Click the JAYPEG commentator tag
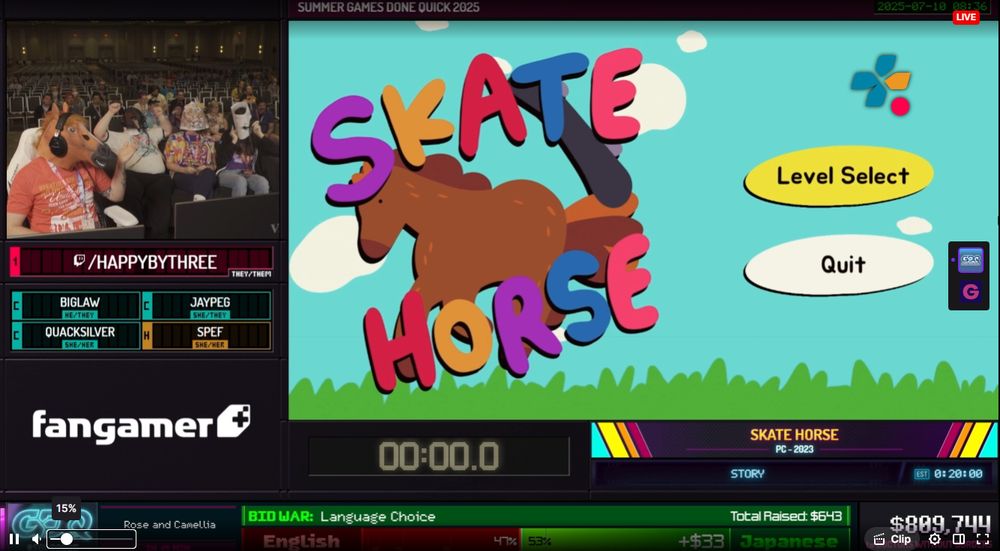Image resolution: width=1000 pixels, height=551 pixels. 207,305
